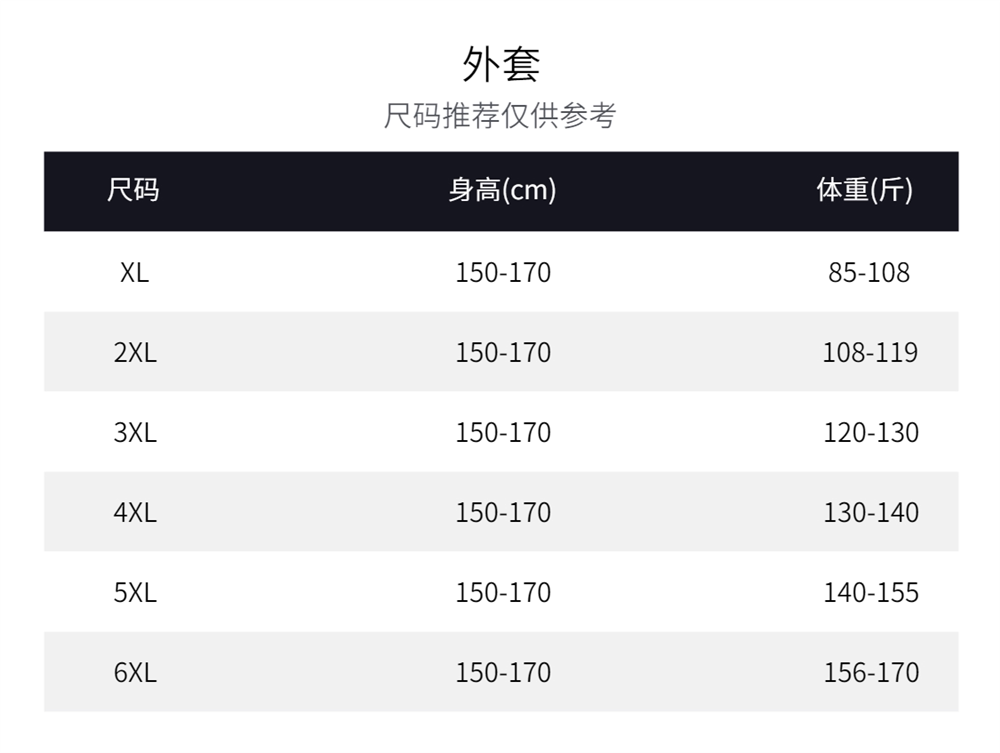This screenshot has width=1000, height=753.
Task: Select the height value in 6XL row
Action: pyautogui.click(x=503, y=672)
